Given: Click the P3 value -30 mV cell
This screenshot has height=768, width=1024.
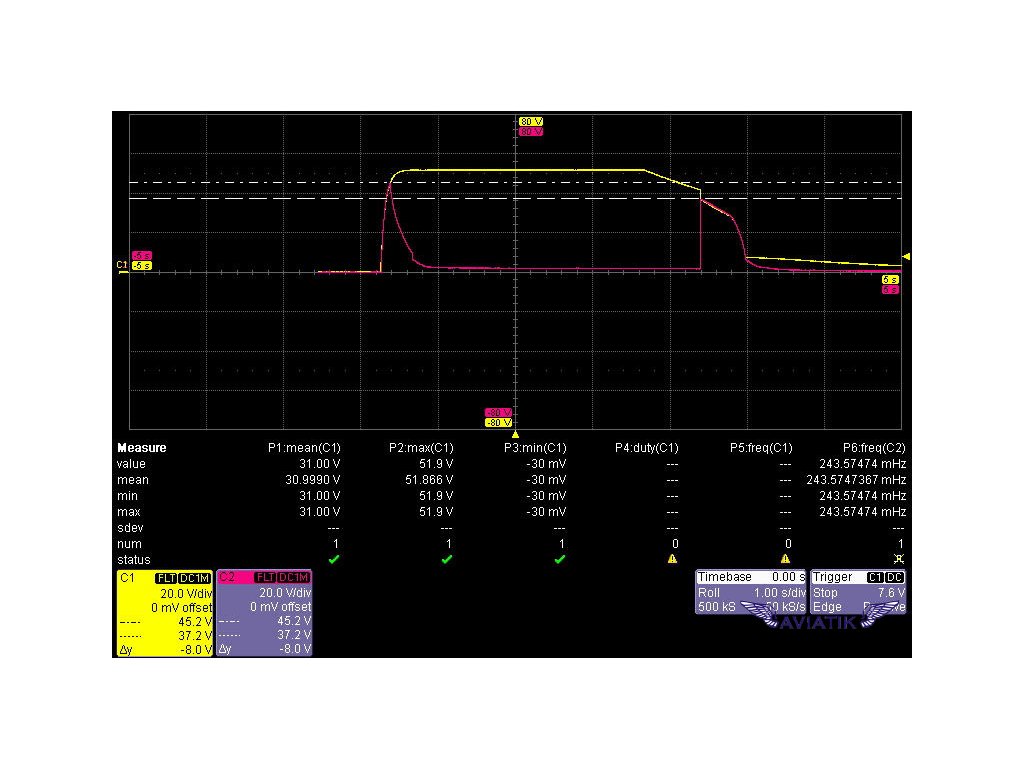Looking at the screenshot, I should click(546, 464).
